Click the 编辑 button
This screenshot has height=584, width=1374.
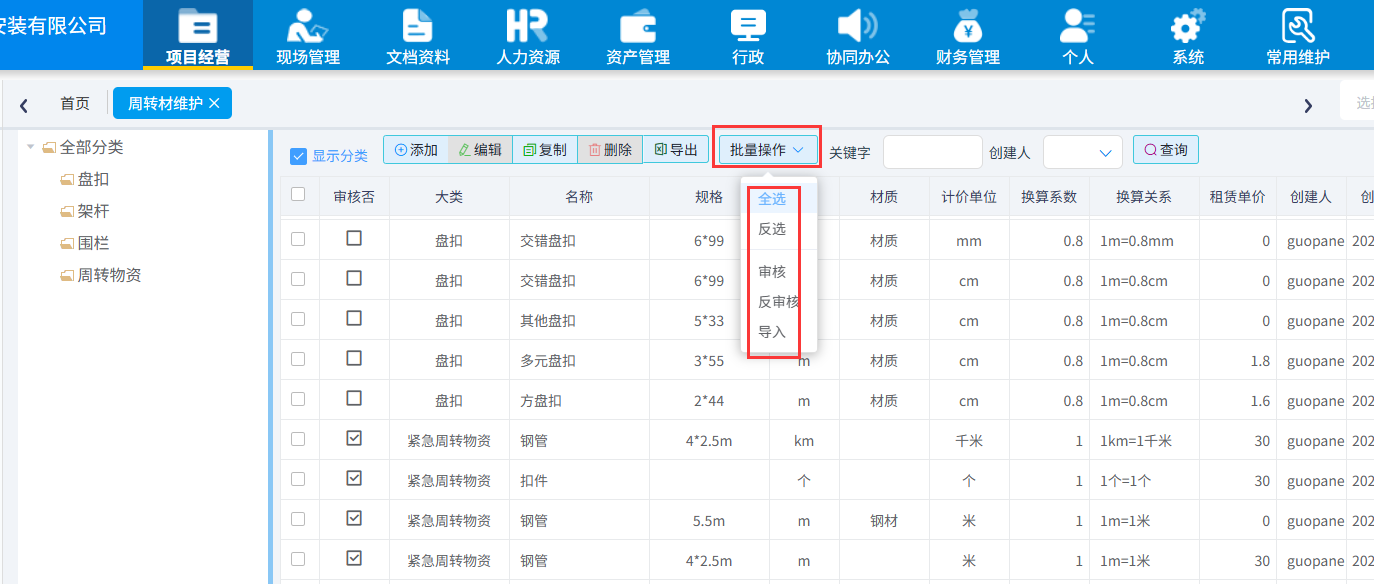tap(480, 150)
